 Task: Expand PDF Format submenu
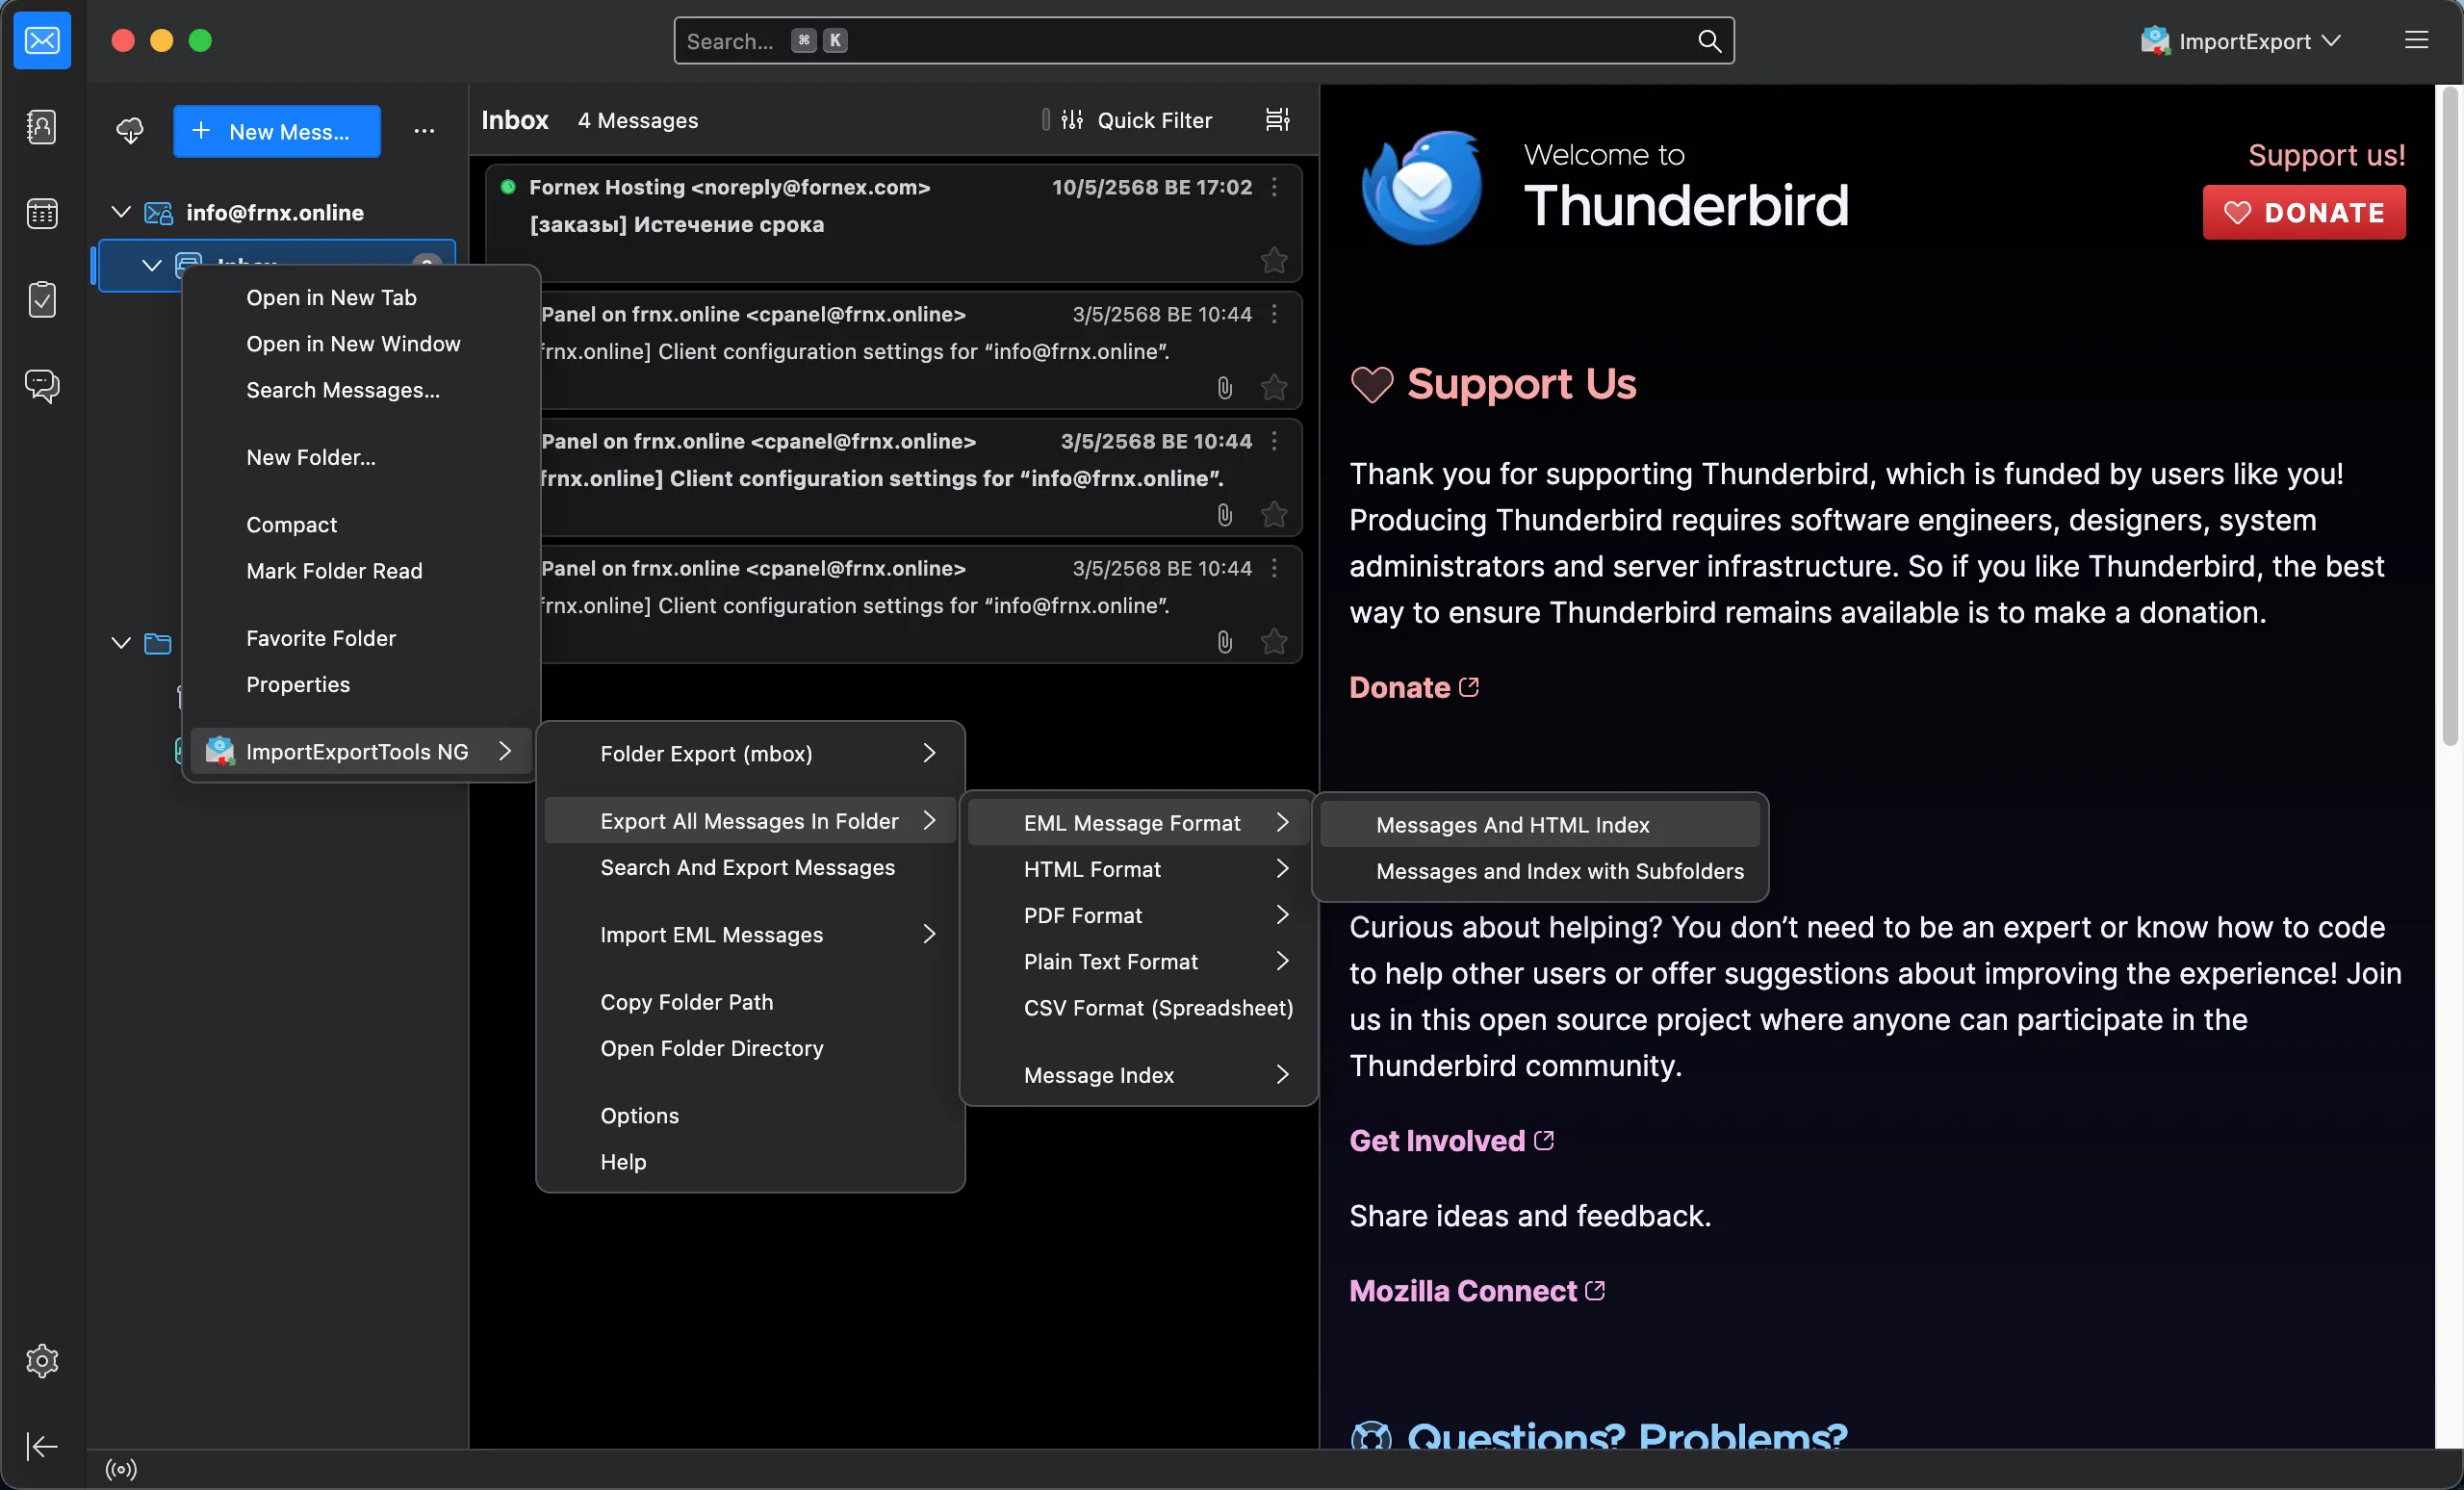point(1138,915)
